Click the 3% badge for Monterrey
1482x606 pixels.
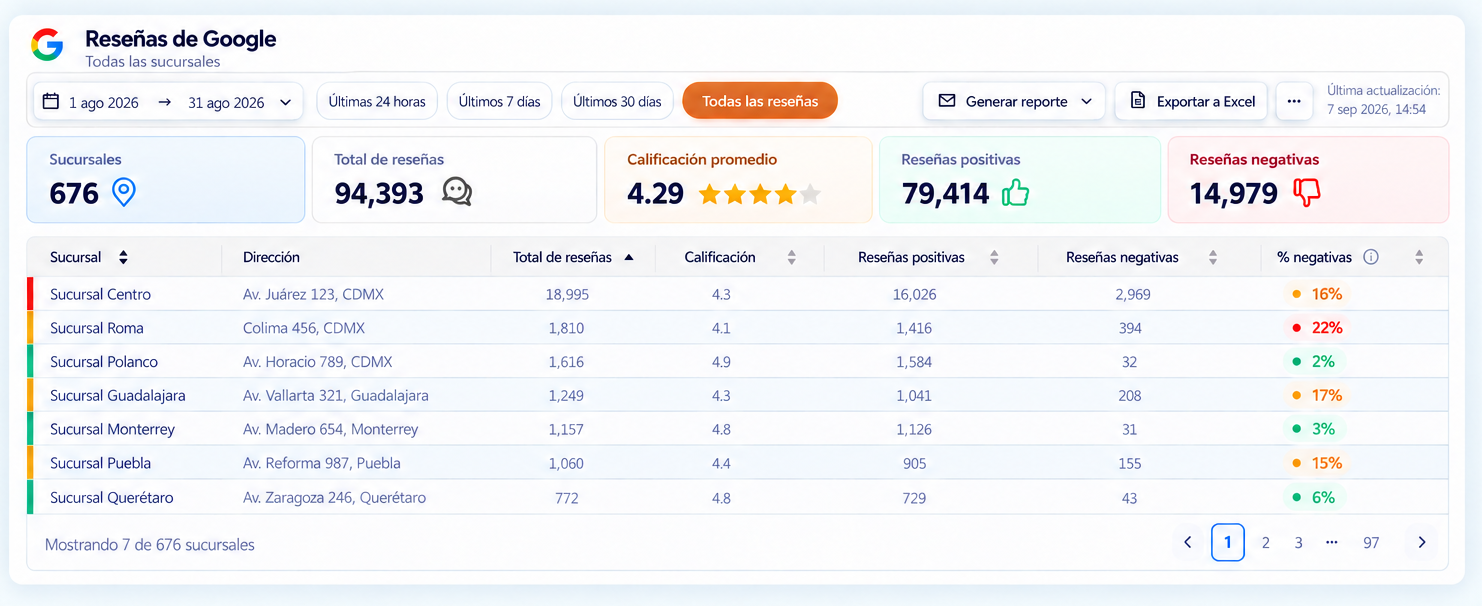(x=1313, y=429)
